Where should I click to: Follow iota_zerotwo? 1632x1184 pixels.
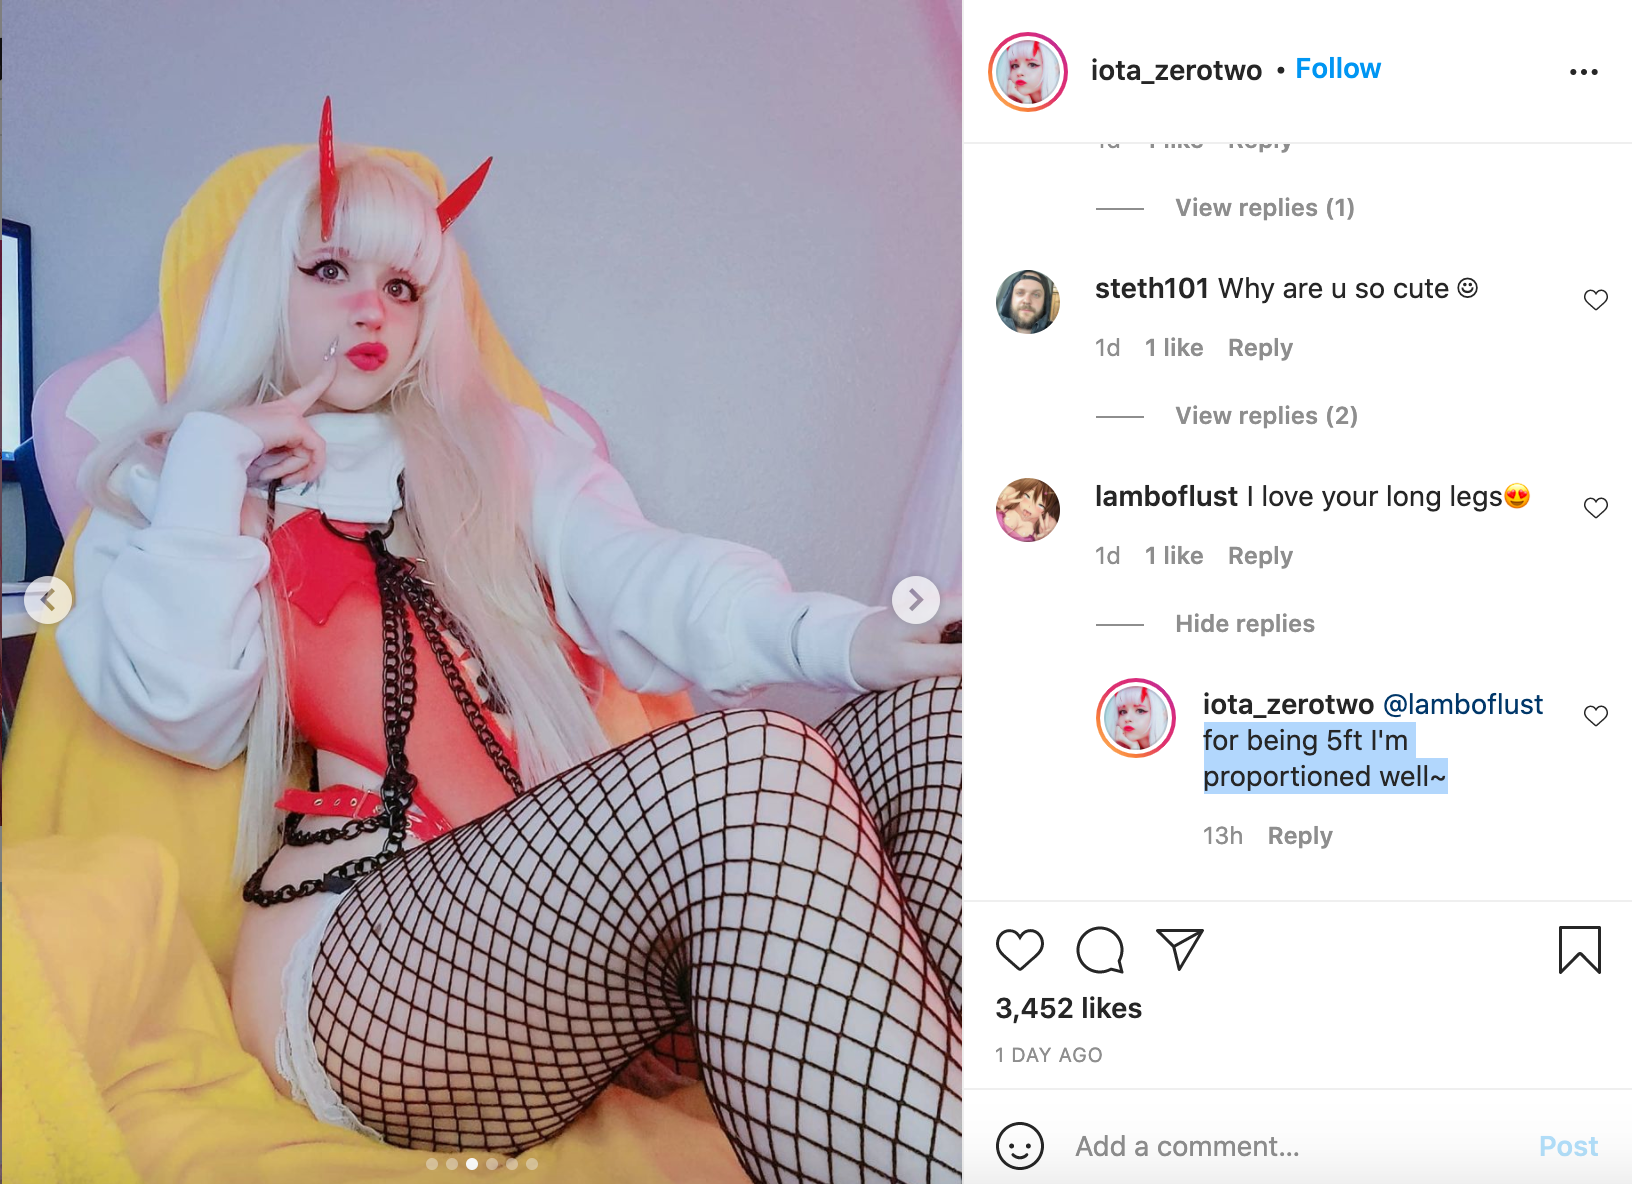[x=1337, y=69]
